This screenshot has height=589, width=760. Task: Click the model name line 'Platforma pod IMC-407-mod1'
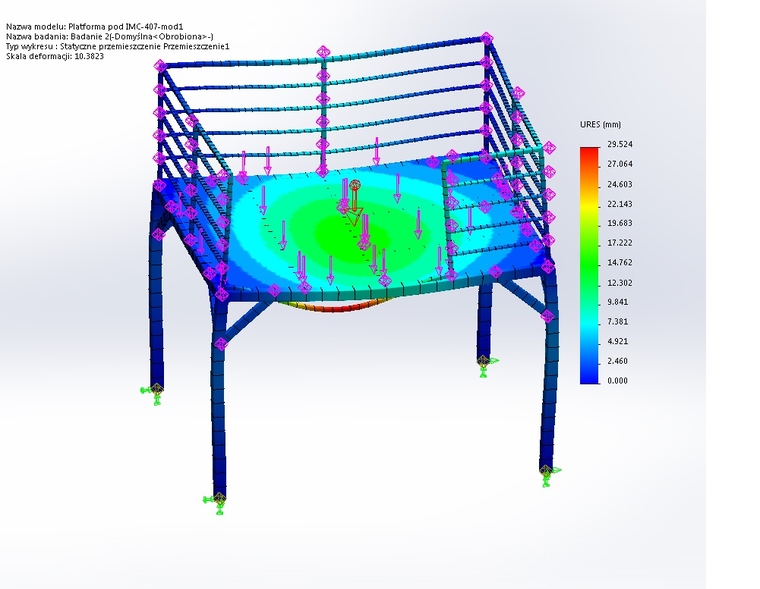coord(95,27)
